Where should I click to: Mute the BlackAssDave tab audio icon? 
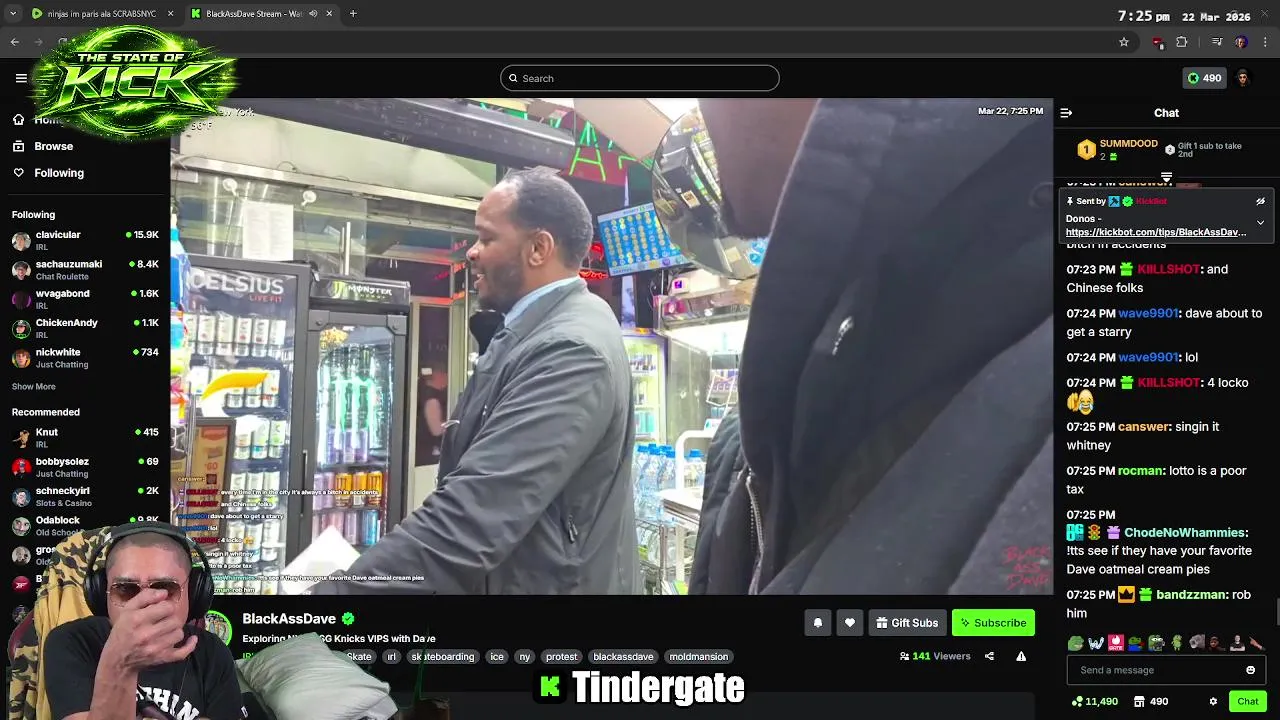(x=313, y=14)
